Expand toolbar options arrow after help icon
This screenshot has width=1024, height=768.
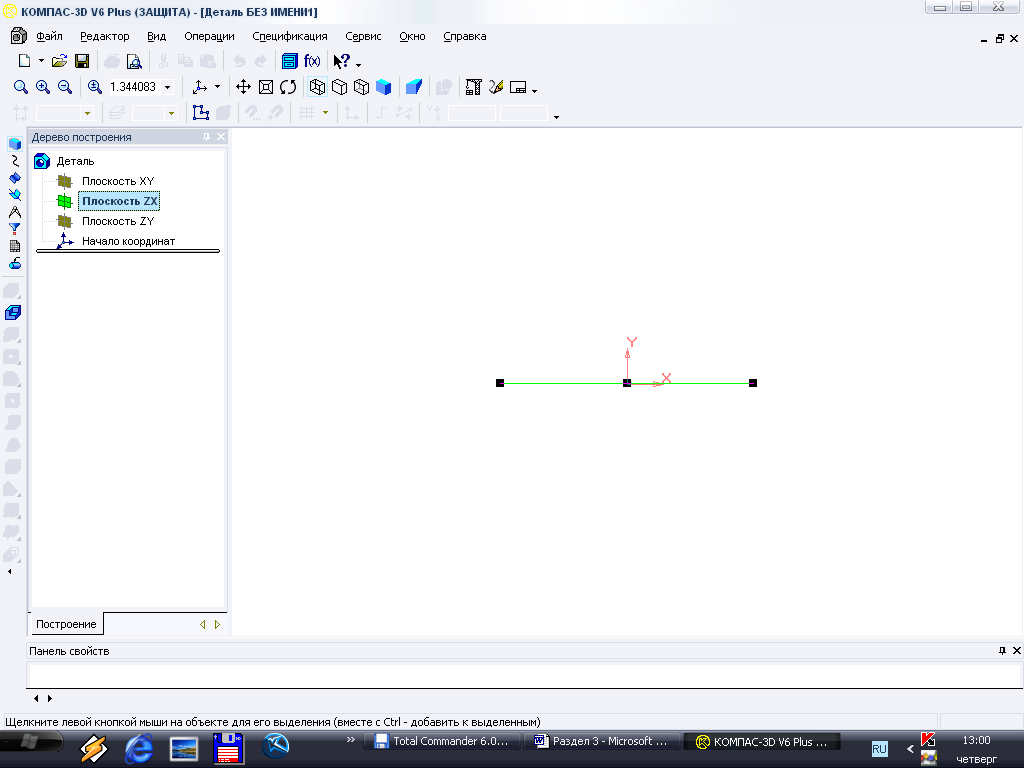click(359, 65)
